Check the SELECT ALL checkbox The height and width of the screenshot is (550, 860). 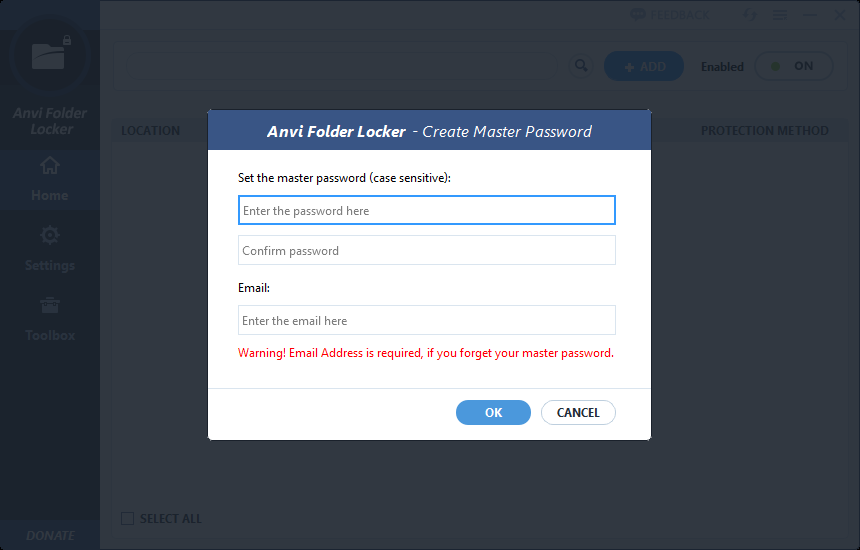(127, 518)
